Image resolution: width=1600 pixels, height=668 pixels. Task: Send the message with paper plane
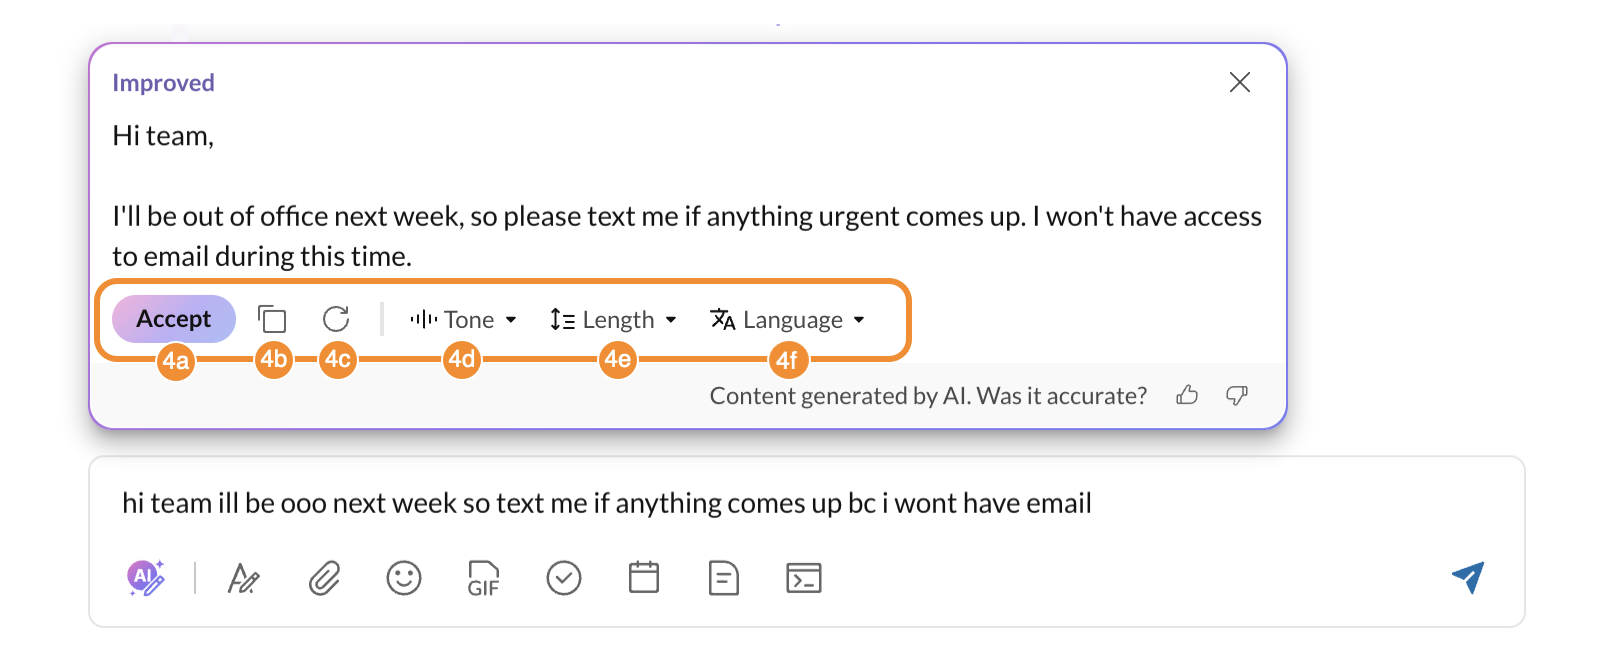click(x=1468, y=576)
